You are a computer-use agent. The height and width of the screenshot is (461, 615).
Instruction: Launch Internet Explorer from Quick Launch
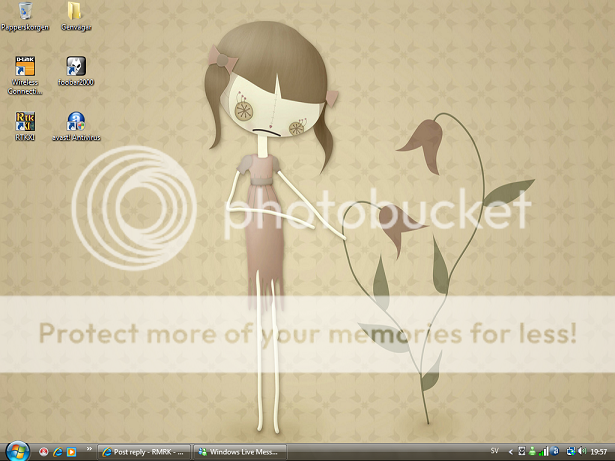56,452
